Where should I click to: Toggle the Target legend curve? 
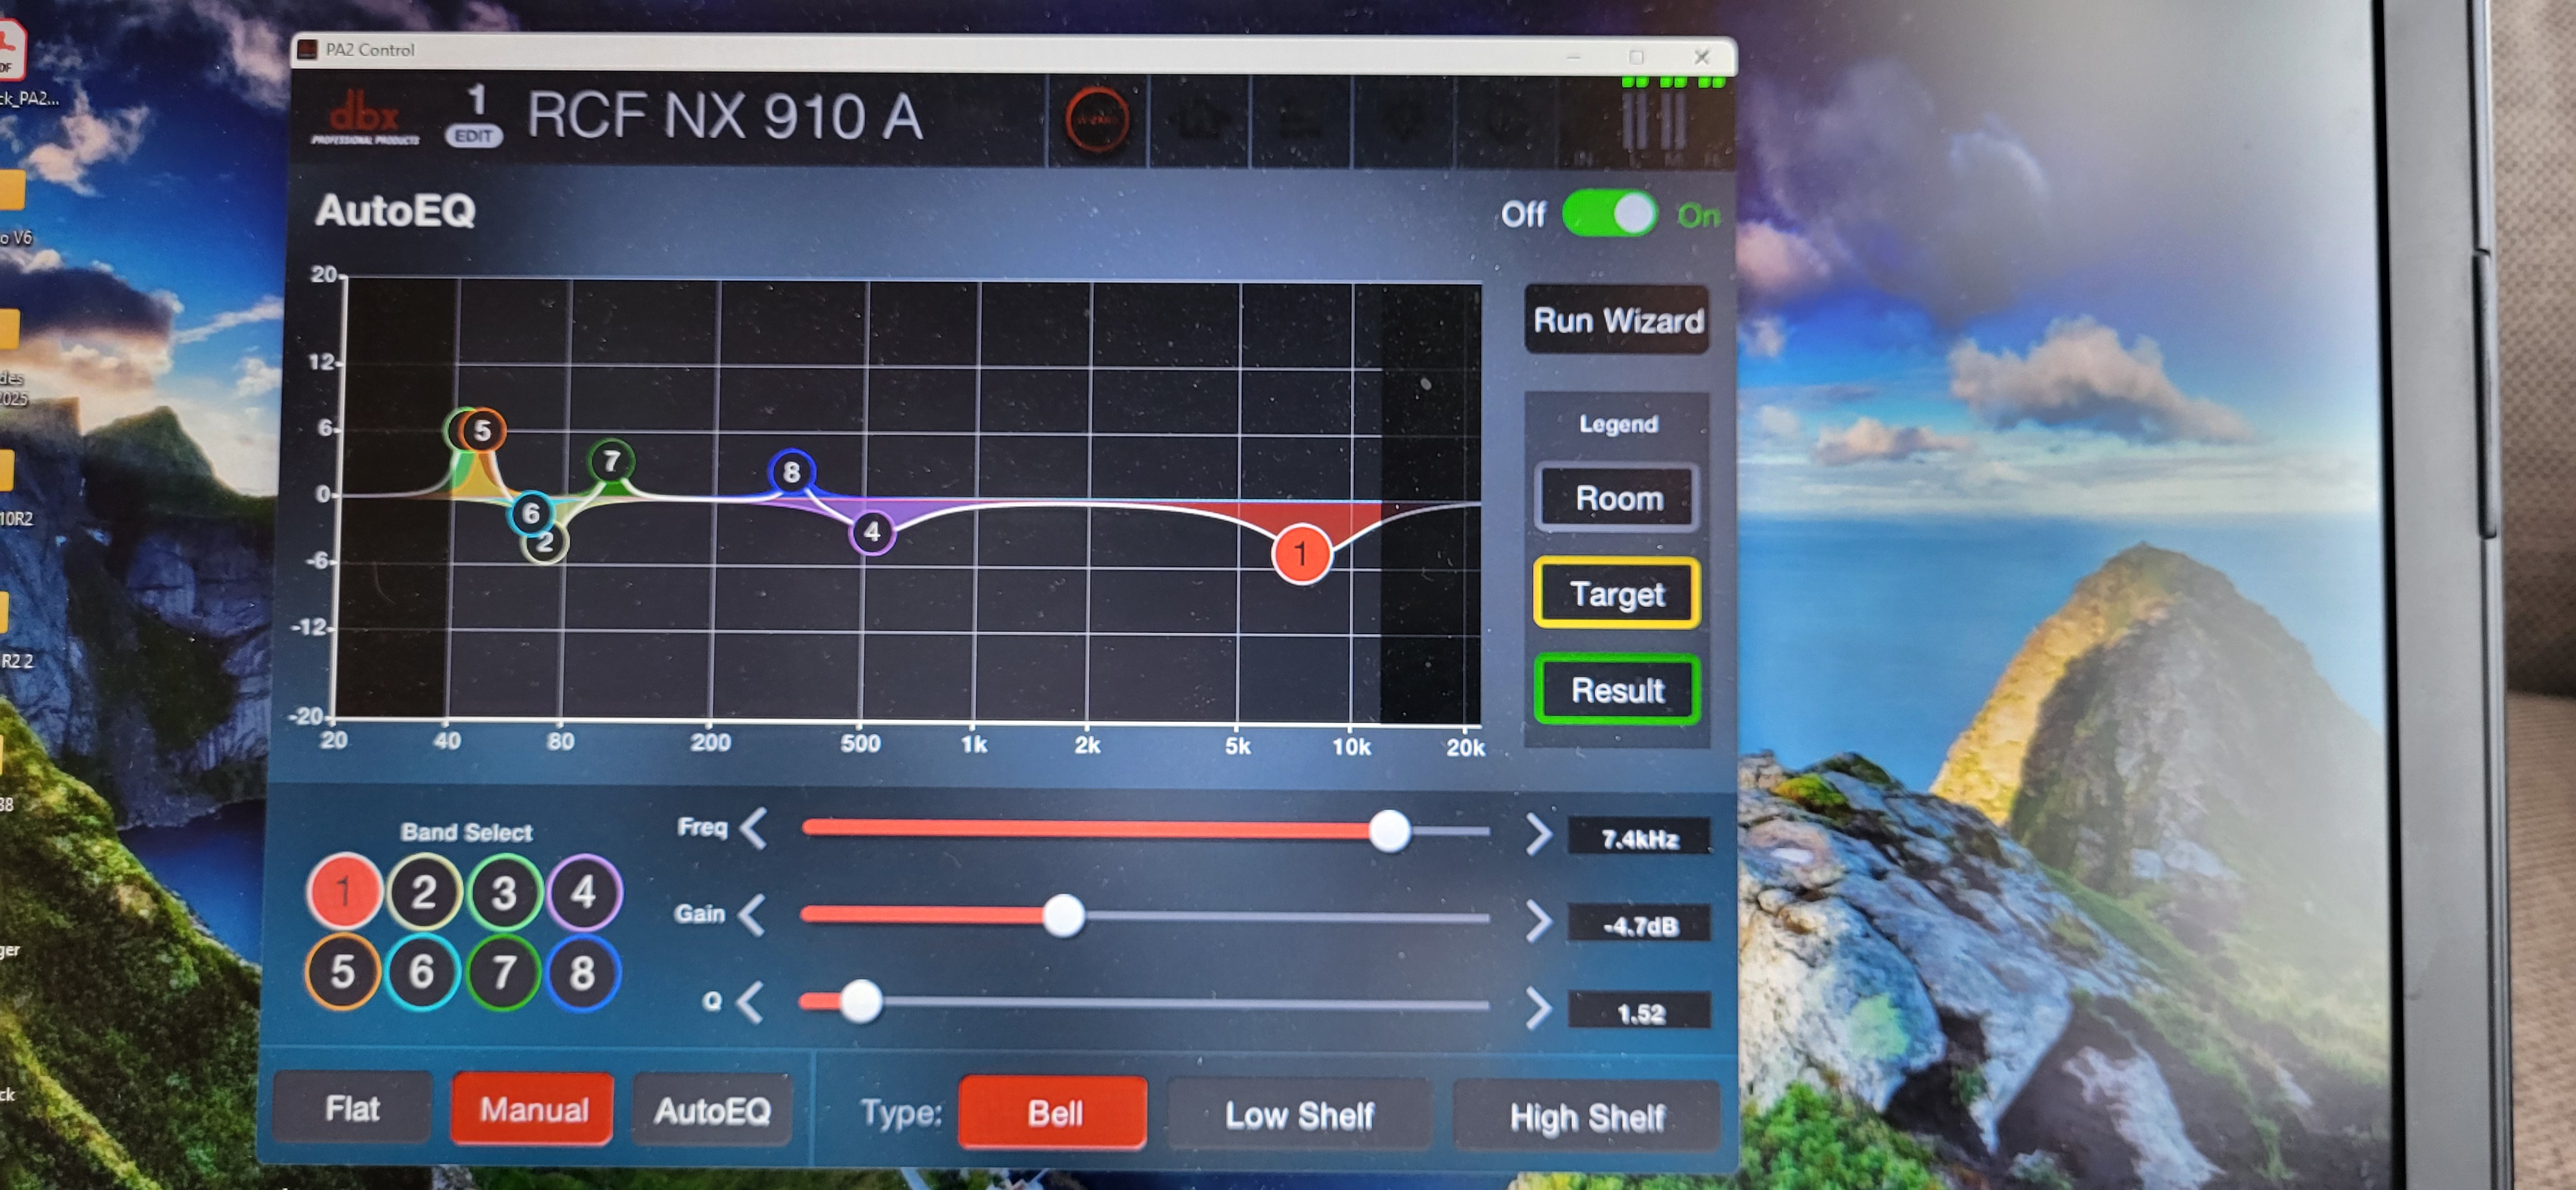(x=1617, y=593)
